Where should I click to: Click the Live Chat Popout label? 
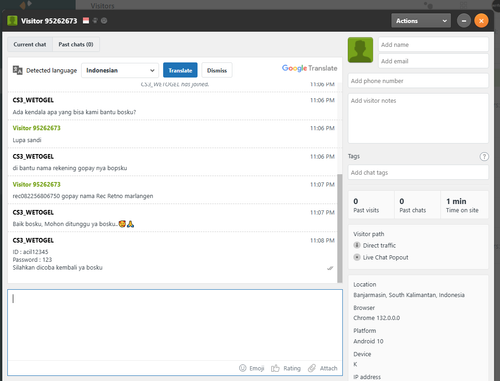coord(386,257)
